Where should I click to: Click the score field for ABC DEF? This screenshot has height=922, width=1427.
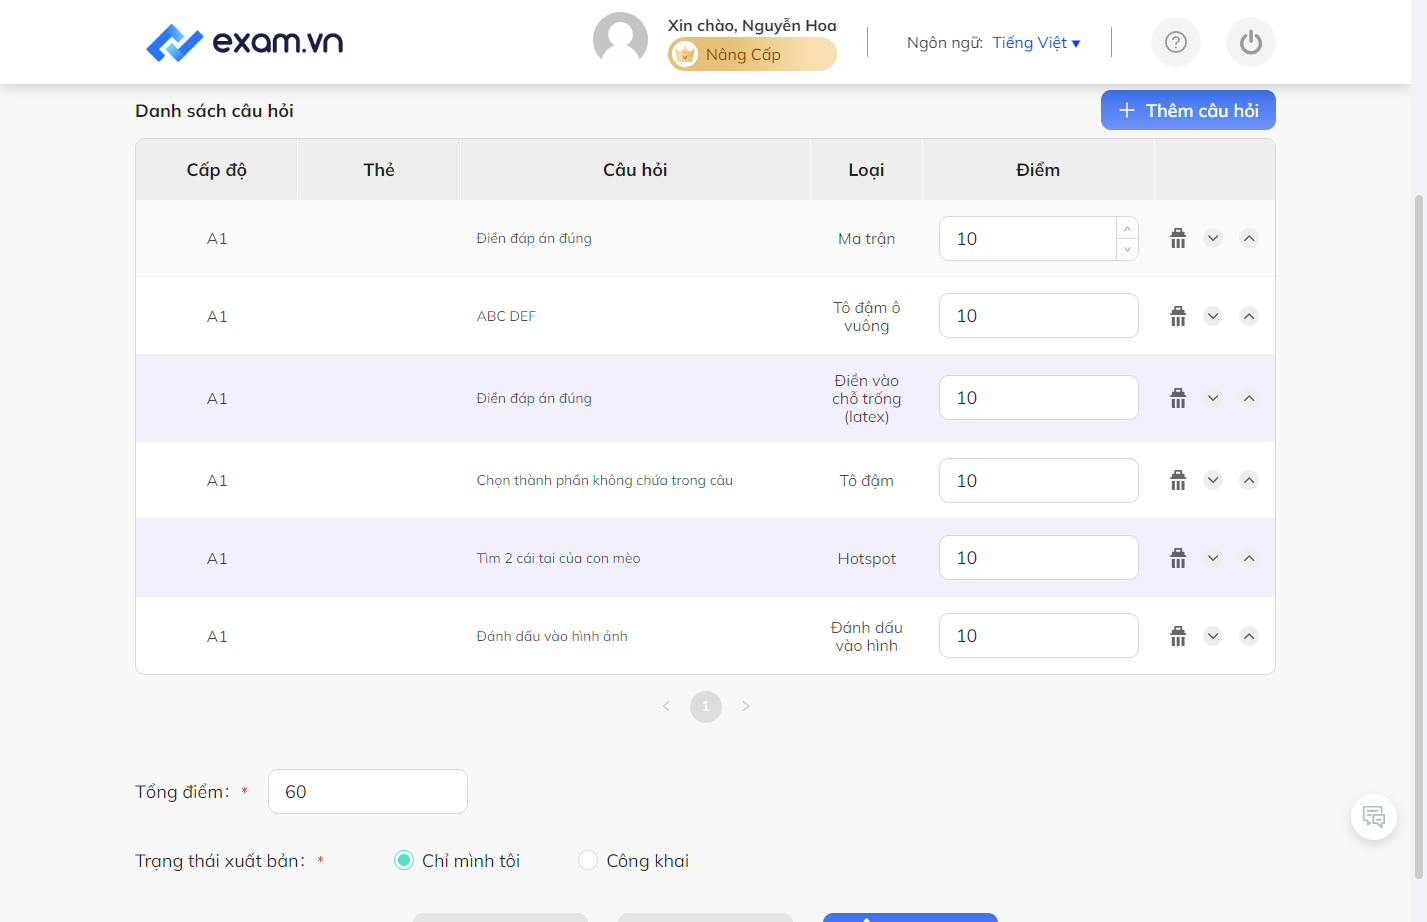tap(1039, 316)
